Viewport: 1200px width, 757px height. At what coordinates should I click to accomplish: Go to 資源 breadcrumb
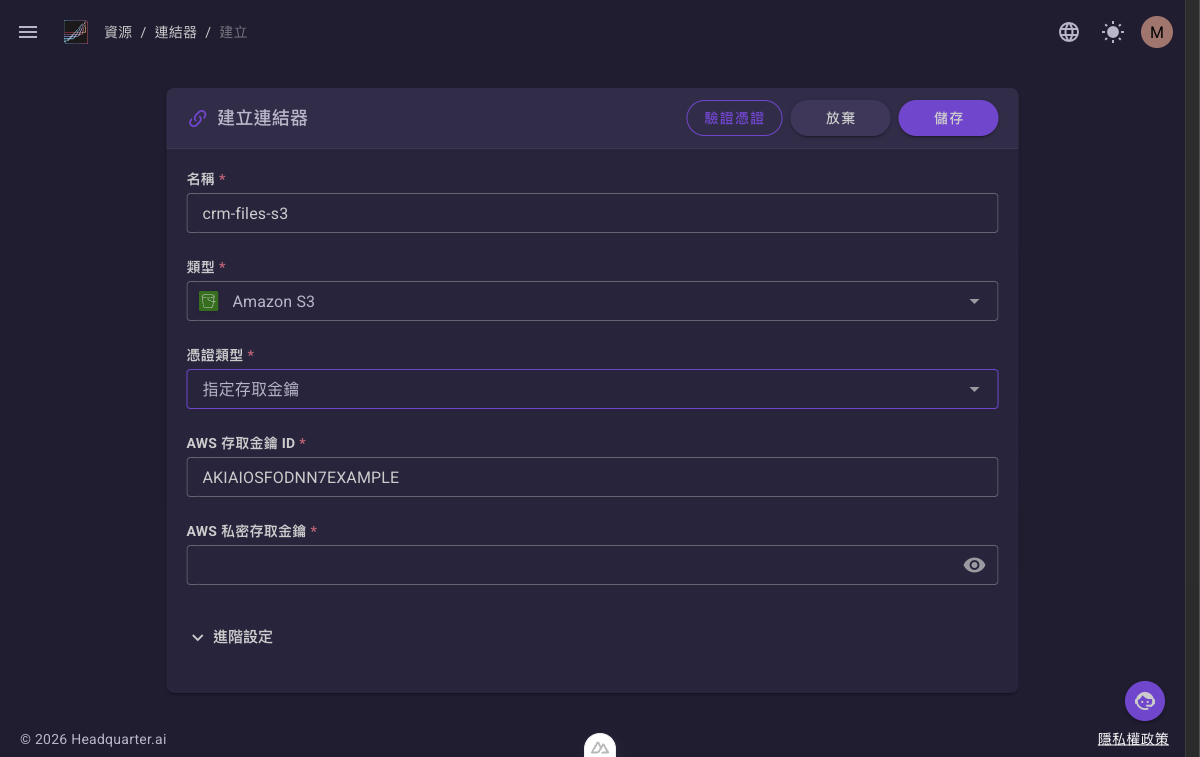click(118, 32)
